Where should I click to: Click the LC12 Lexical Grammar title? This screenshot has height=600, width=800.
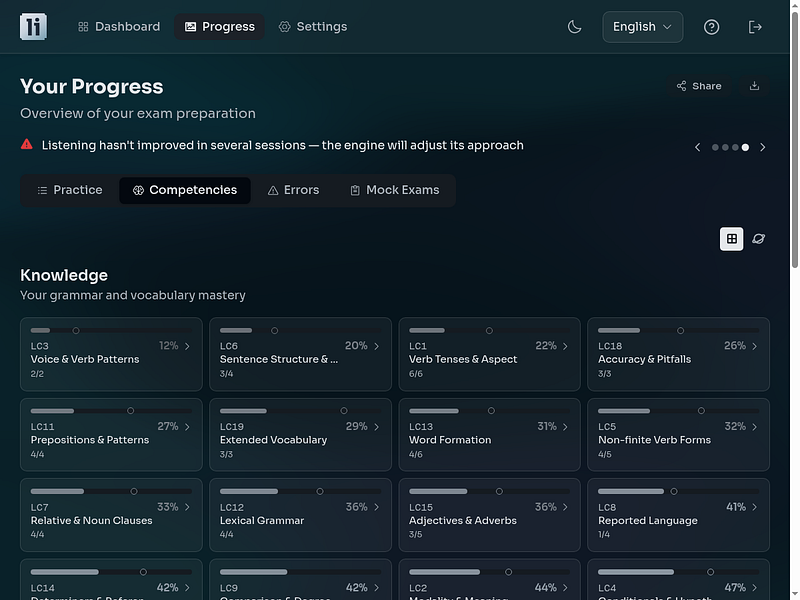click(262, 520)
